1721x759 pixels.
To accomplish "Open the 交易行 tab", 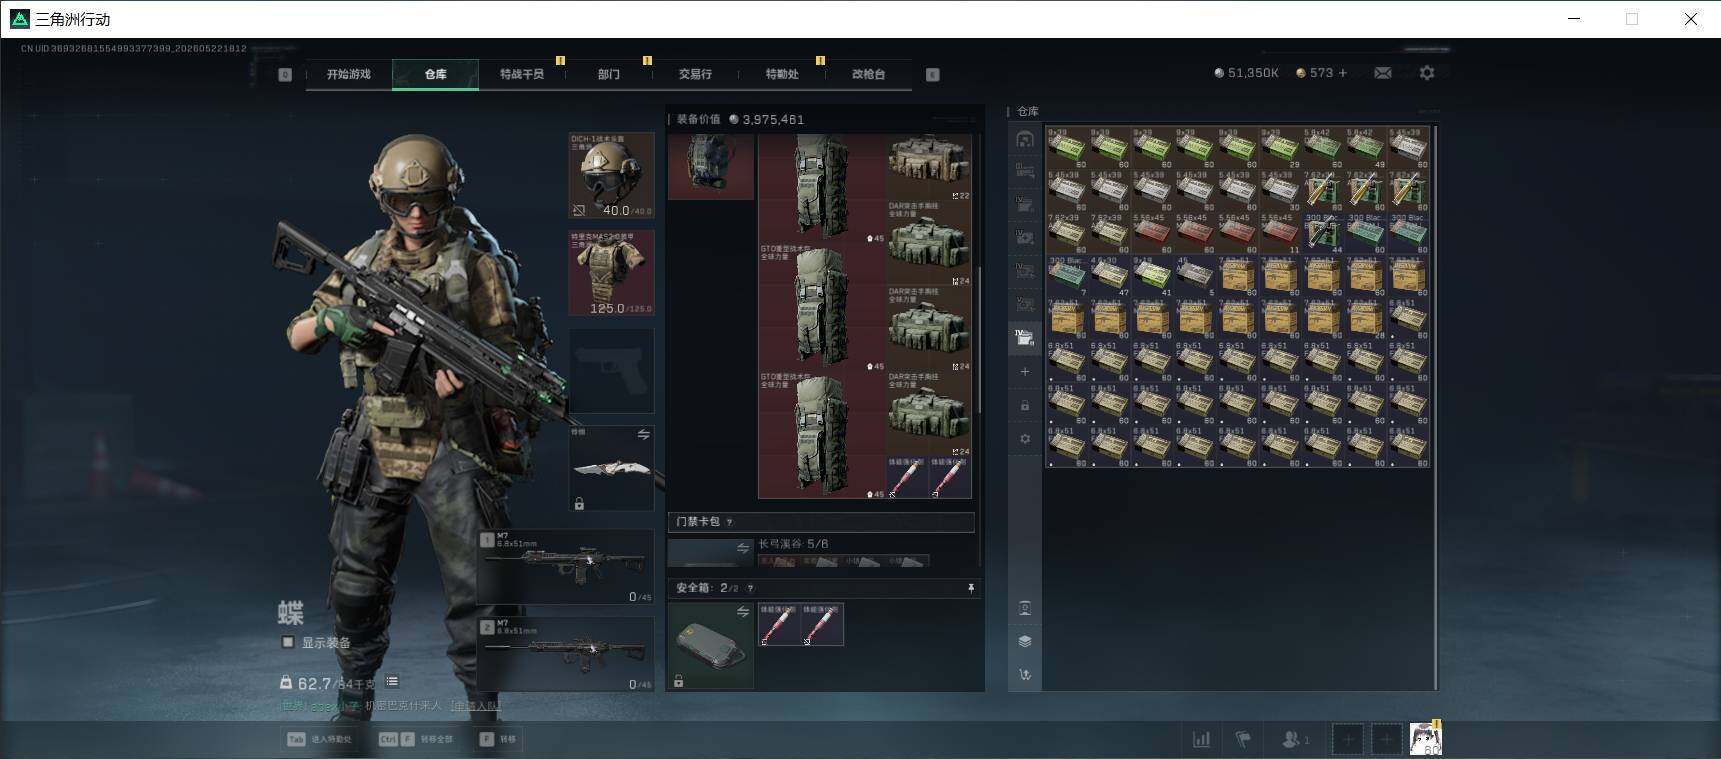I will (695, 74).
